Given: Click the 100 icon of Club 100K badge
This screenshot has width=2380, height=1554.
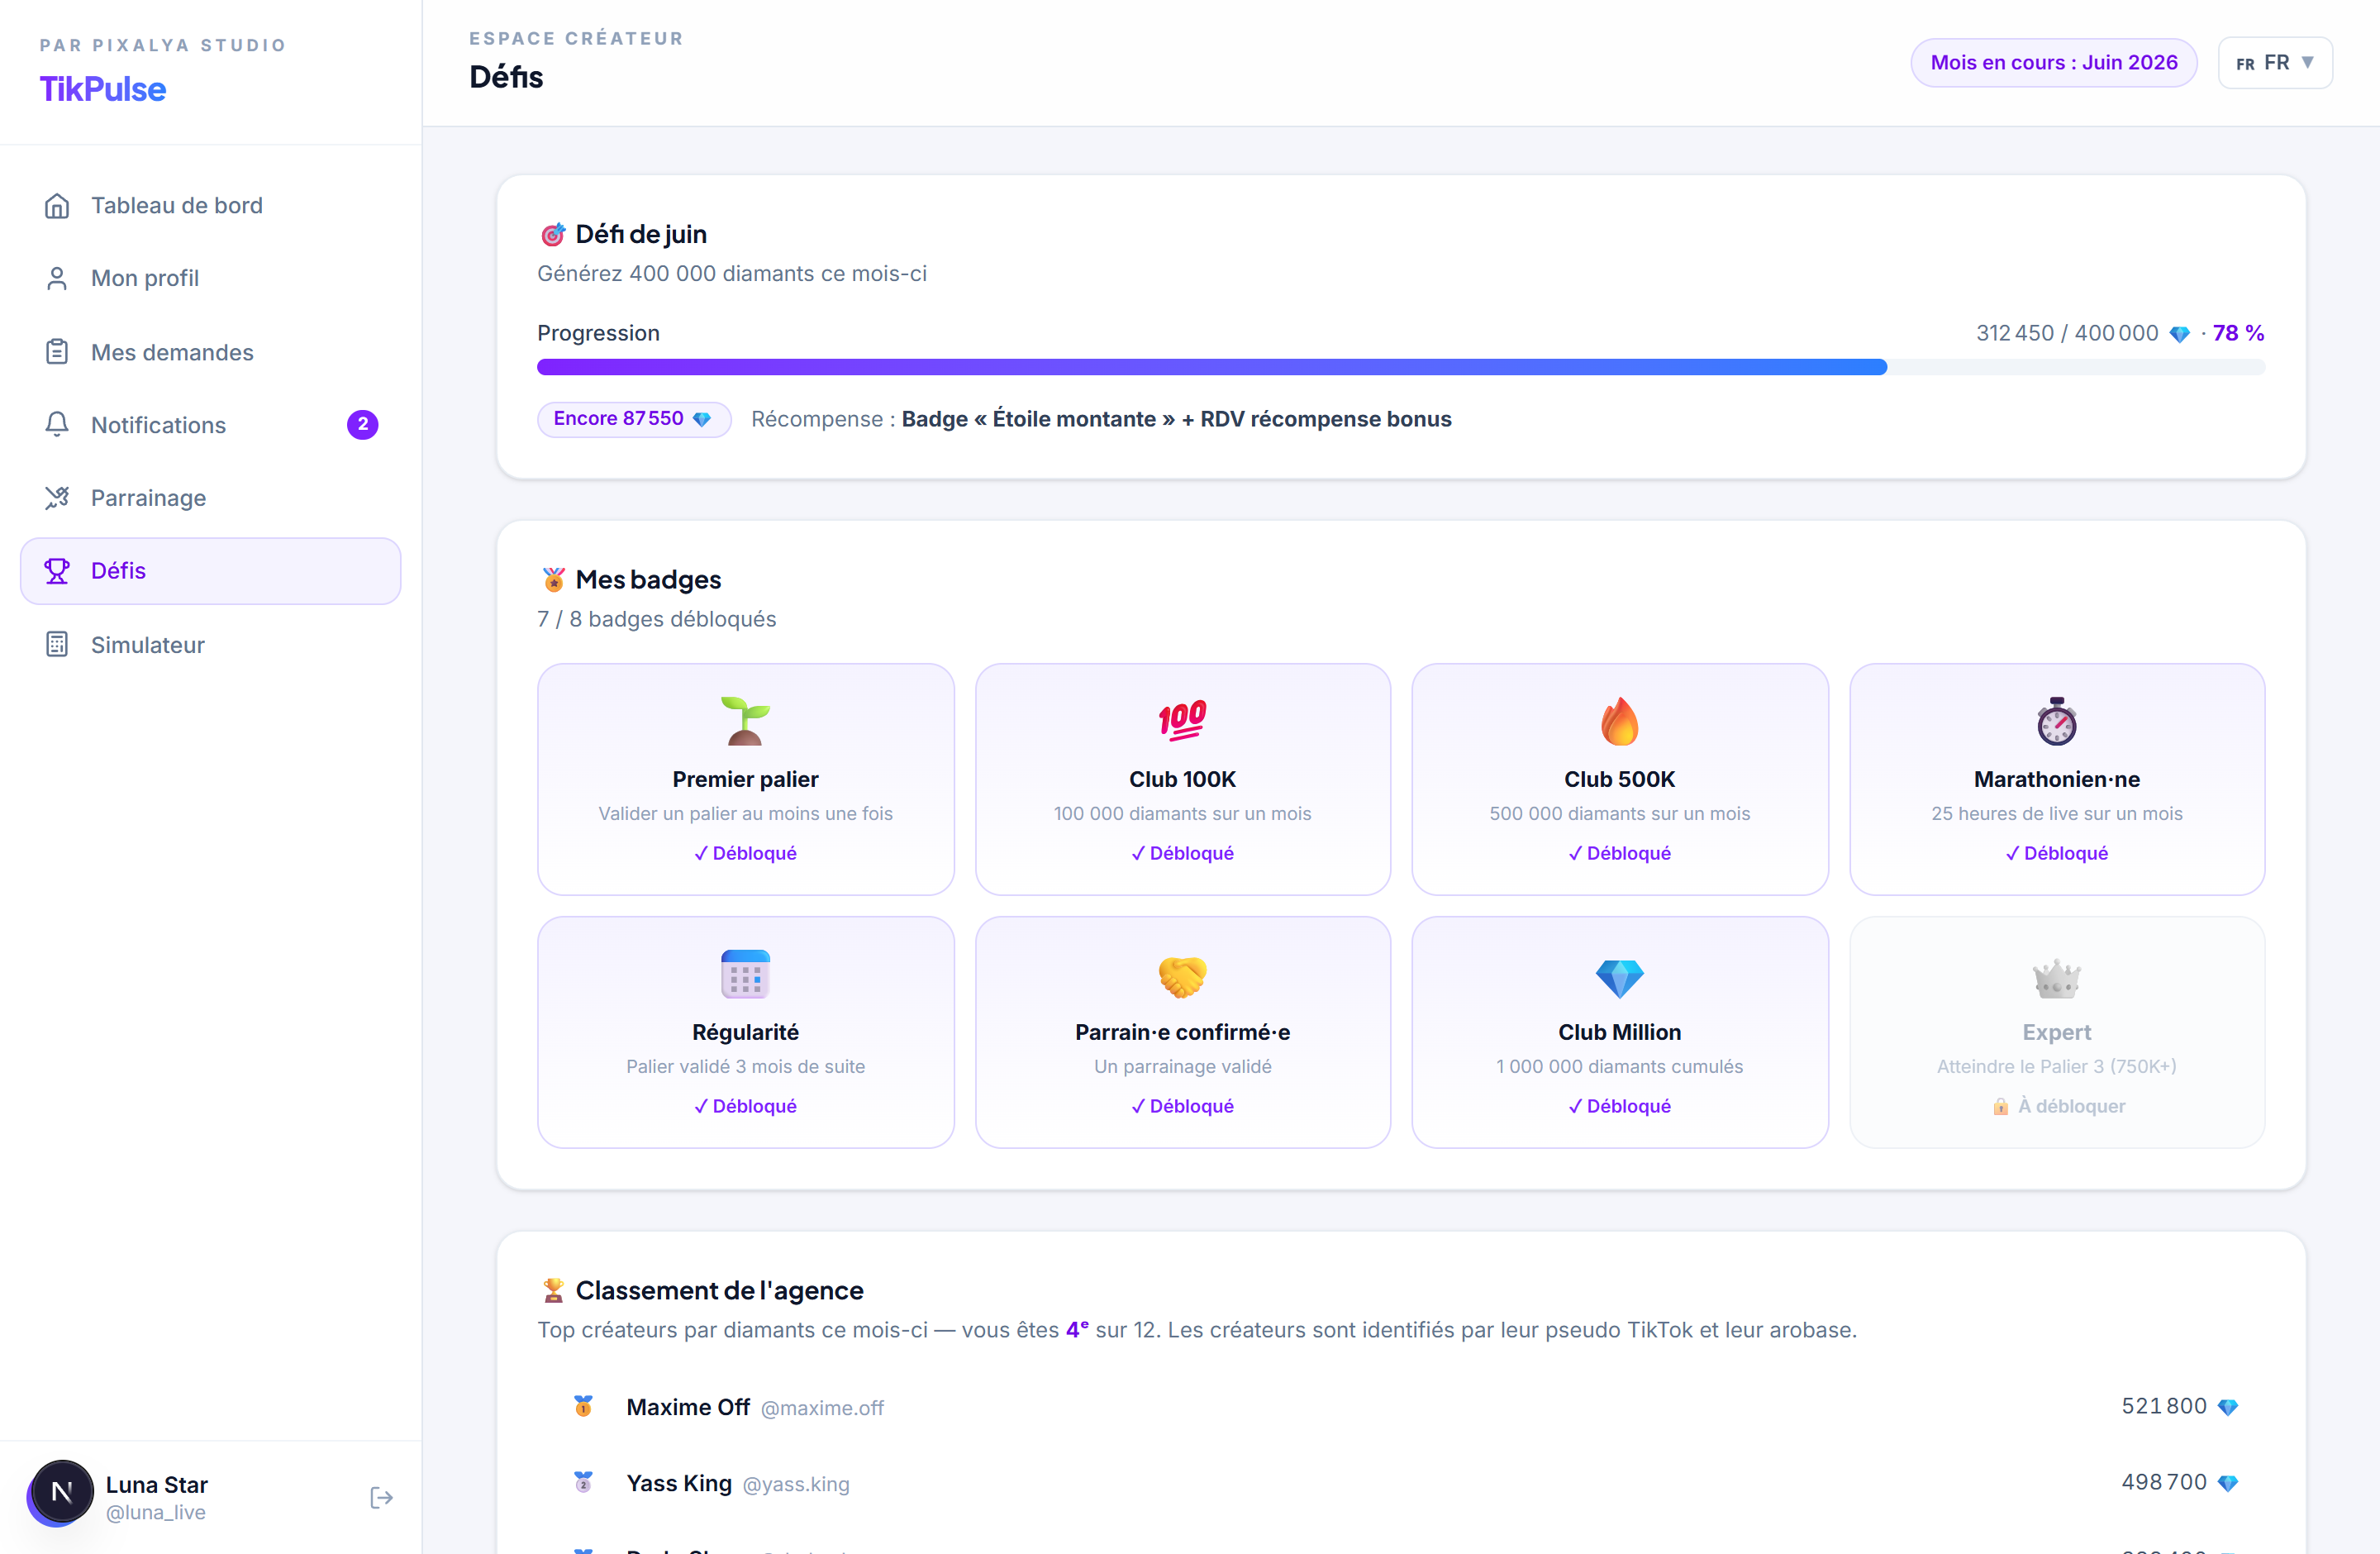Looking at the screenshot, I should (1183, 721).
